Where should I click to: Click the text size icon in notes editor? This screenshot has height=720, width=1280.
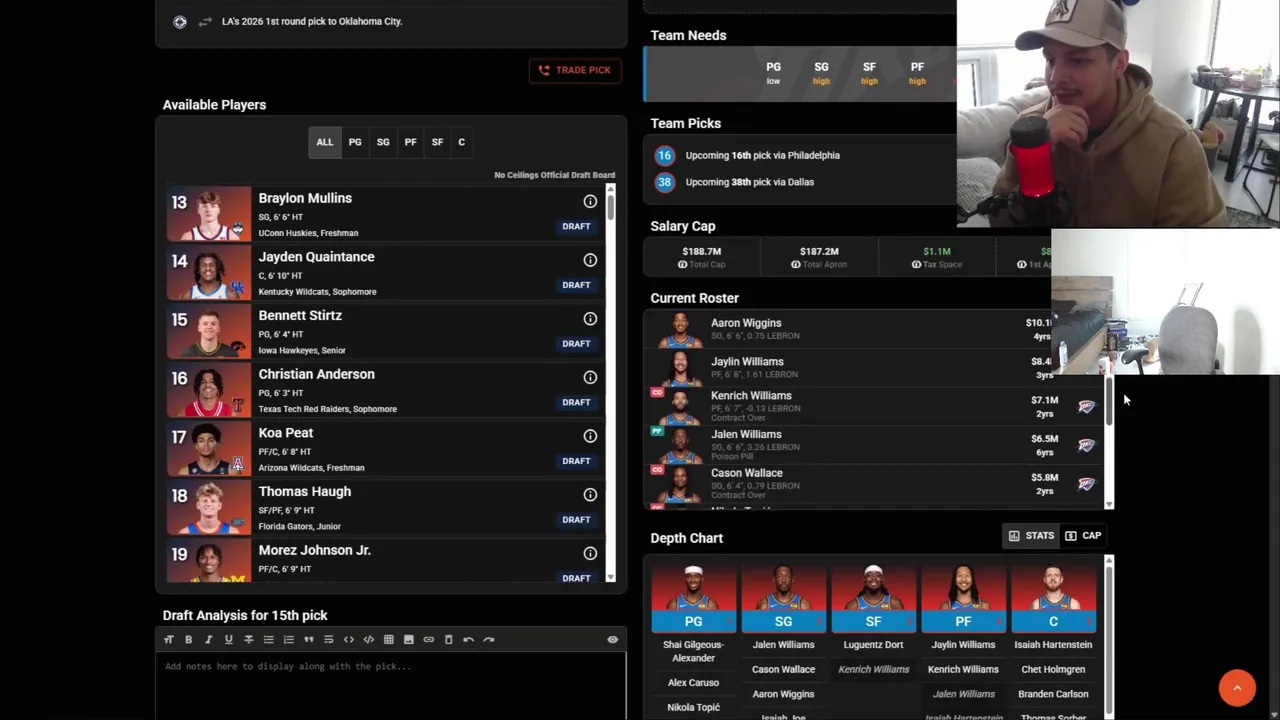click(x=168, y=639)
